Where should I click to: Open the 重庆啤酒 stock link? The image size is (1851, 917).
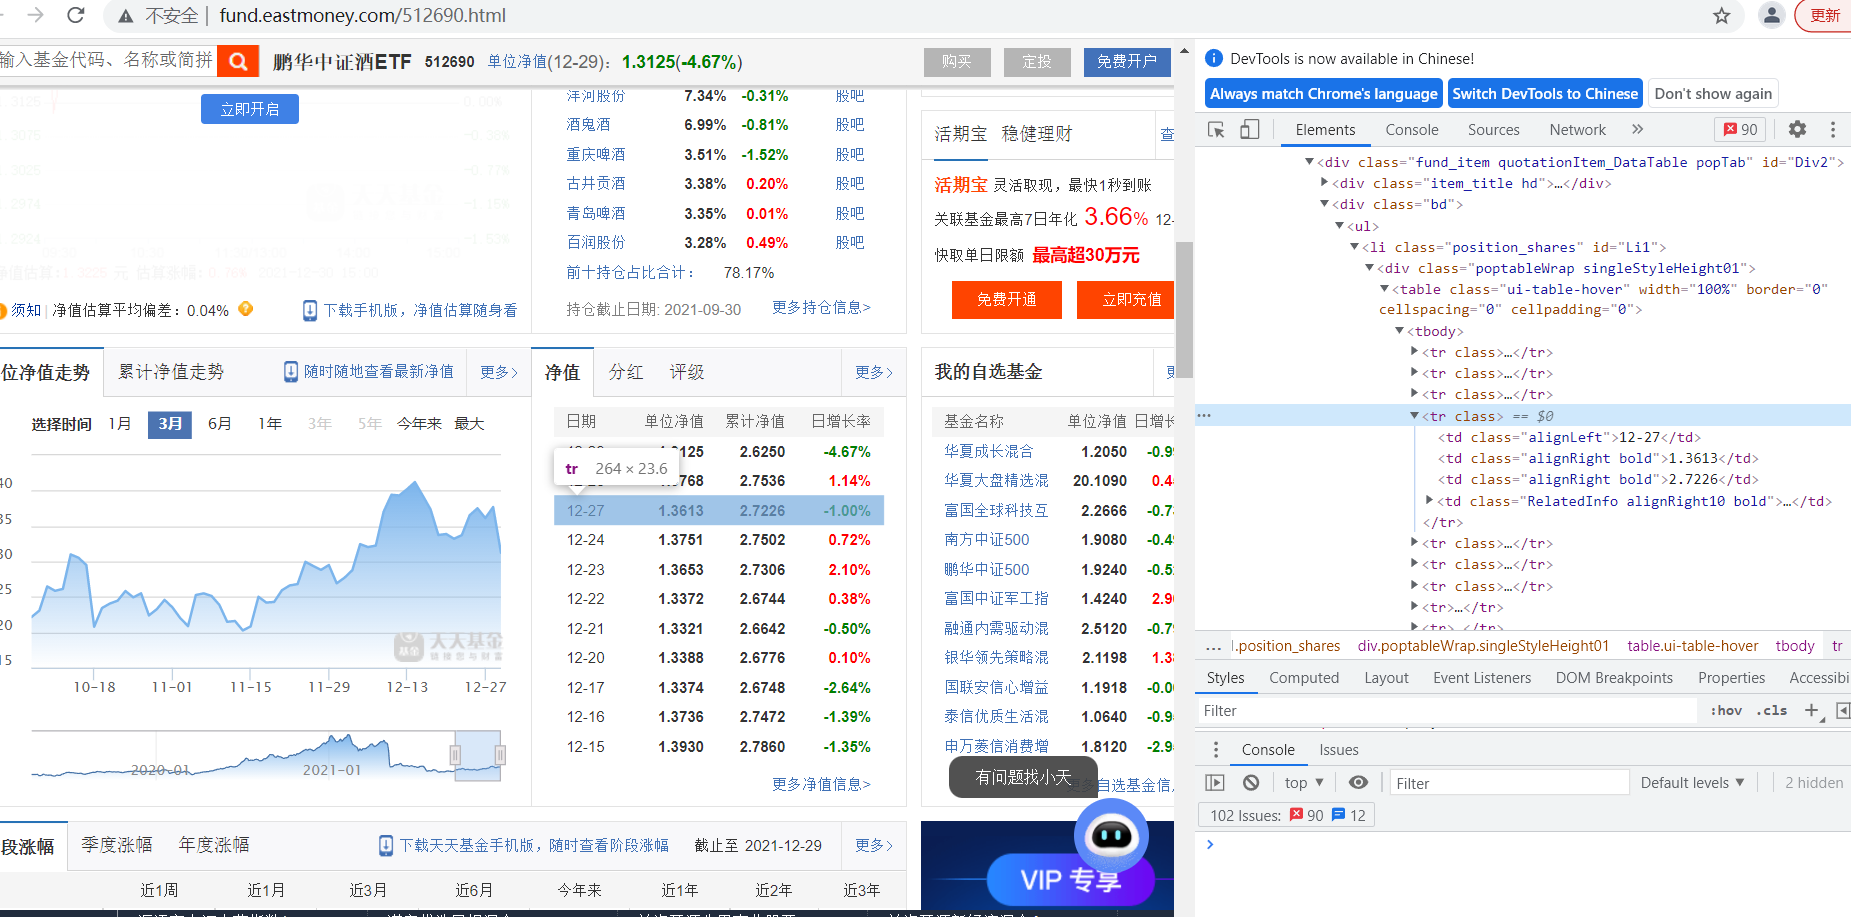click(x=596, y=155)
